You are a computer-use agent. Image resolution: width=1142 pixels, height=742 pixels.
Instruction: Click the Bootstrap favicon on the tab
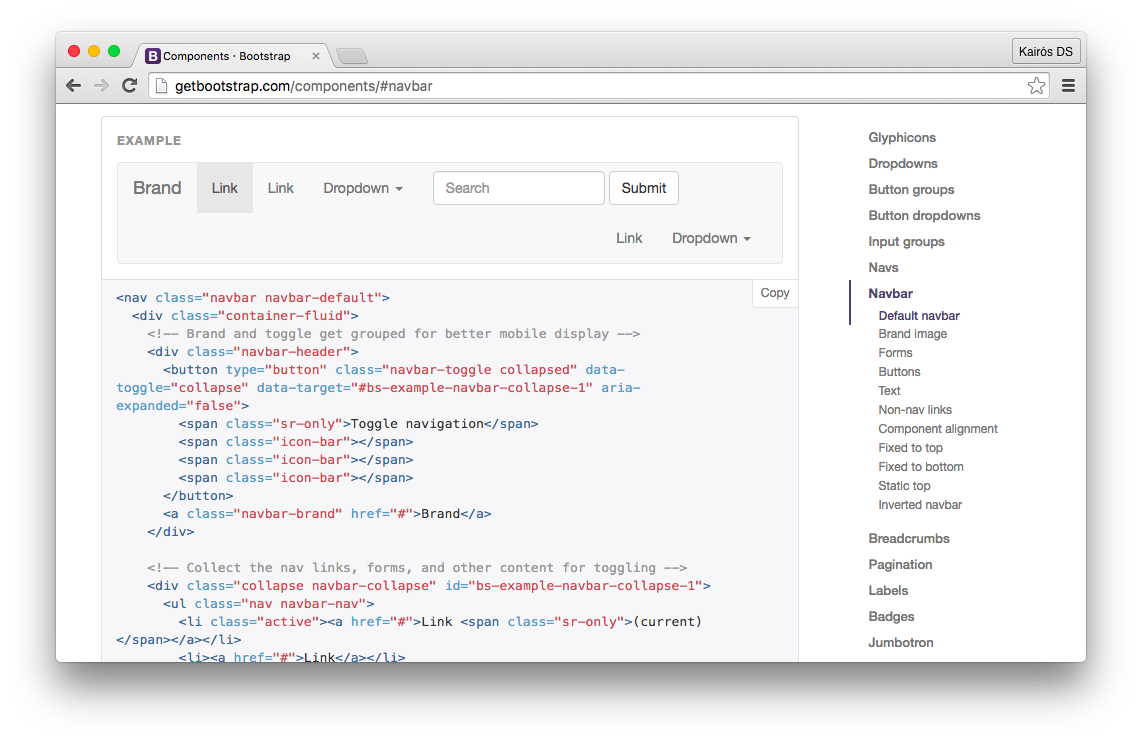tap(152, 56)
